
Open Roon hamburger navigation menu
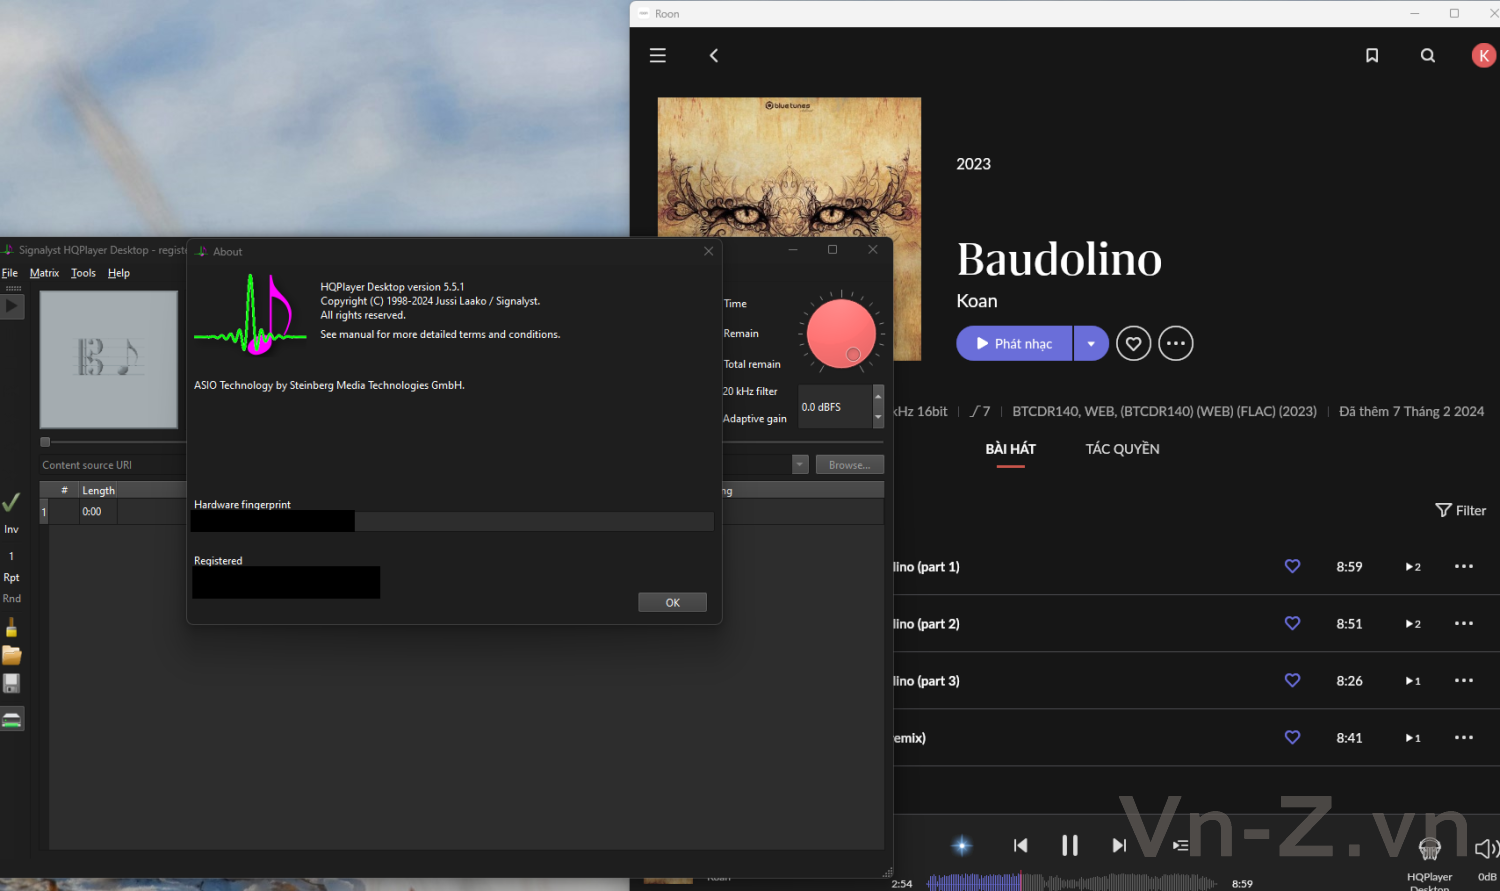click(x=657, y=56)
